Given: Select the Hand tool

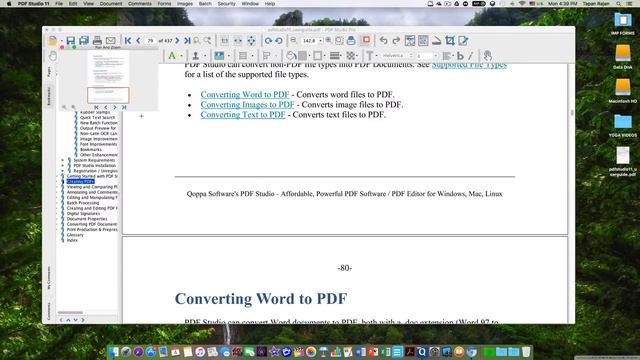Looking at the screenshot, I should coord(53,56).
